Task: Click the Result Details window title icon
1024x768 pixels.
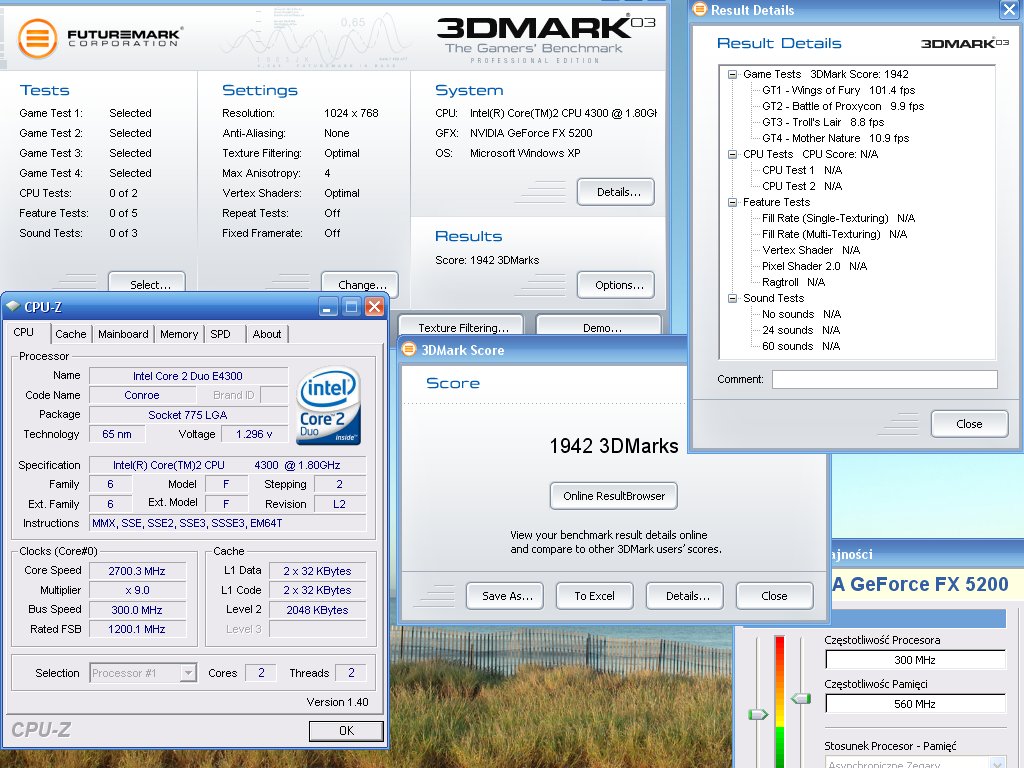Action: 700,9
